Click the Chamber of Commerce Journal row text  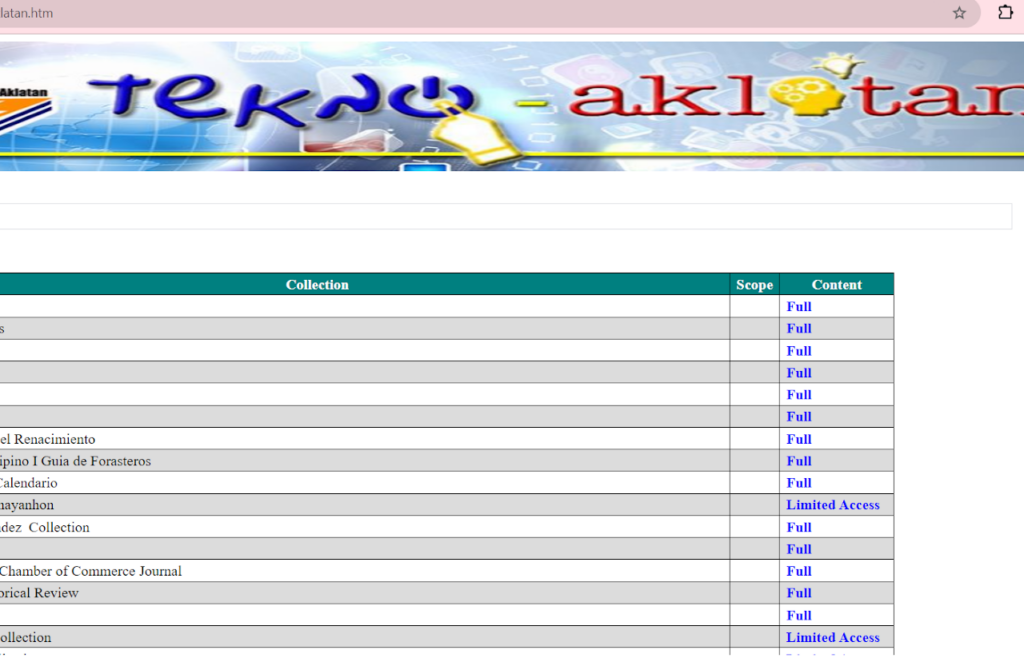(90, 571)
